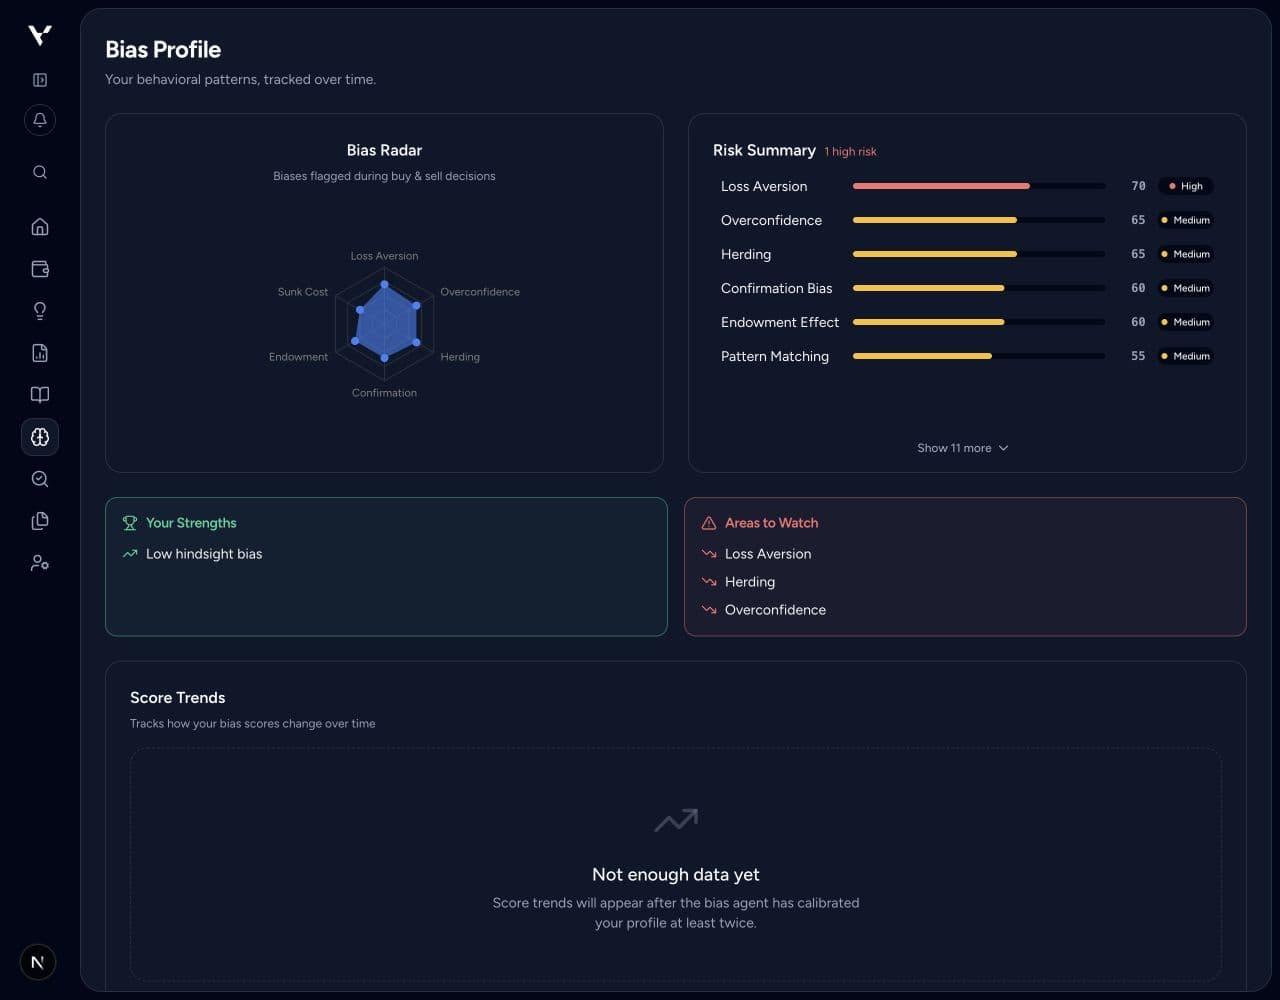Click the 'Endowment' radar label
Image resolution: width=1280 pixels, height=1000 pixels.
[298, 357]
